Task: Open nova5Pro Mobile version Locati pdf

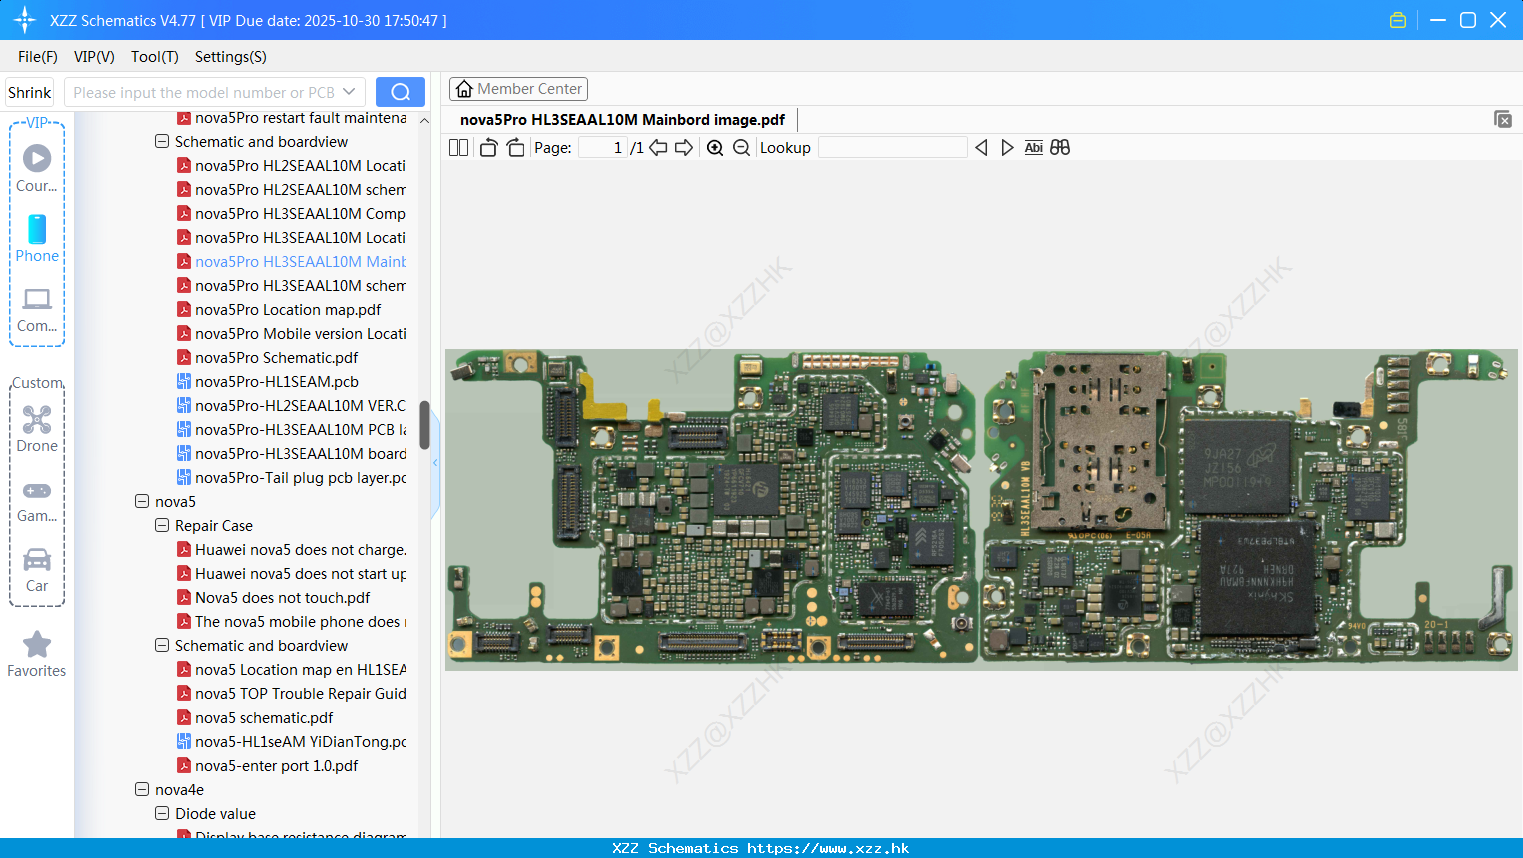Action: (291, 334)
